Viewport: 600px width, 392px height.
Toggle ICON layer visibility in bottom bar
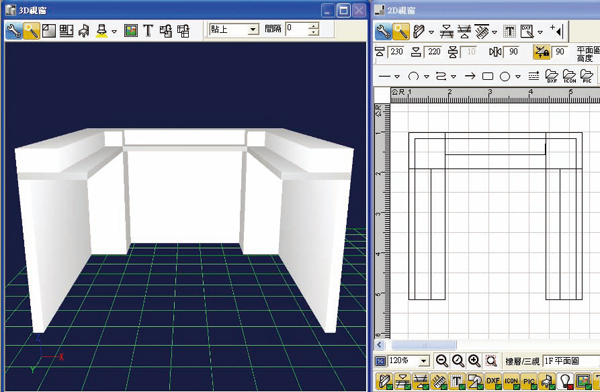[x=512, y=381]
